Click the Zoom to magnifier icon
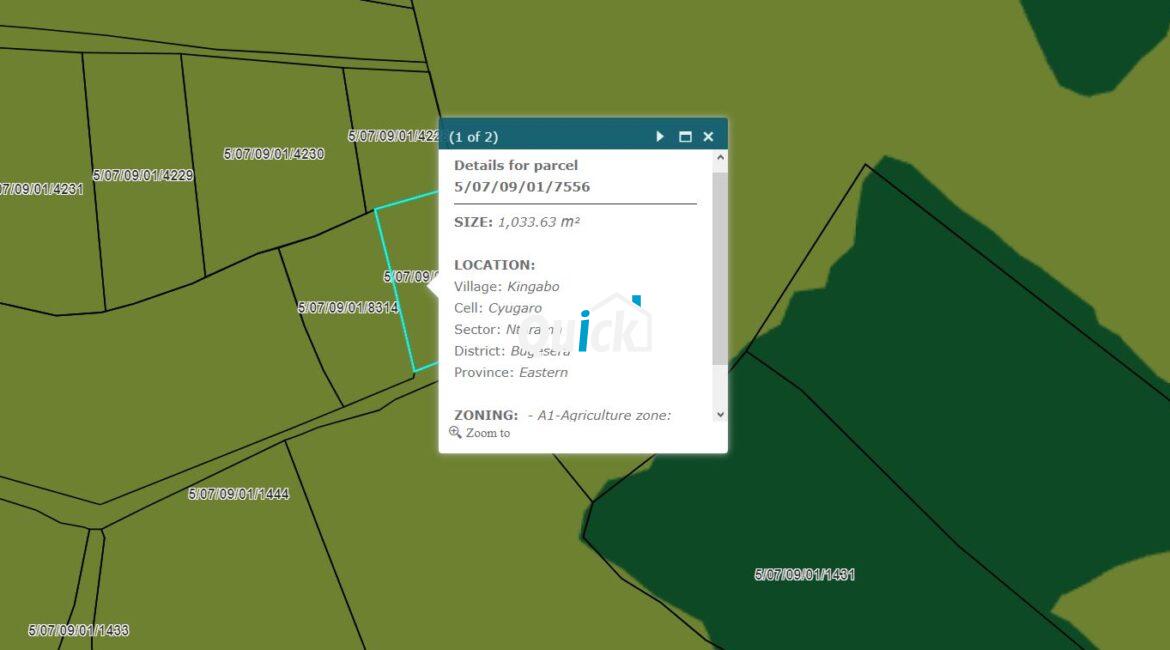This screenshot has width=1170, height=650. [455, 432]
